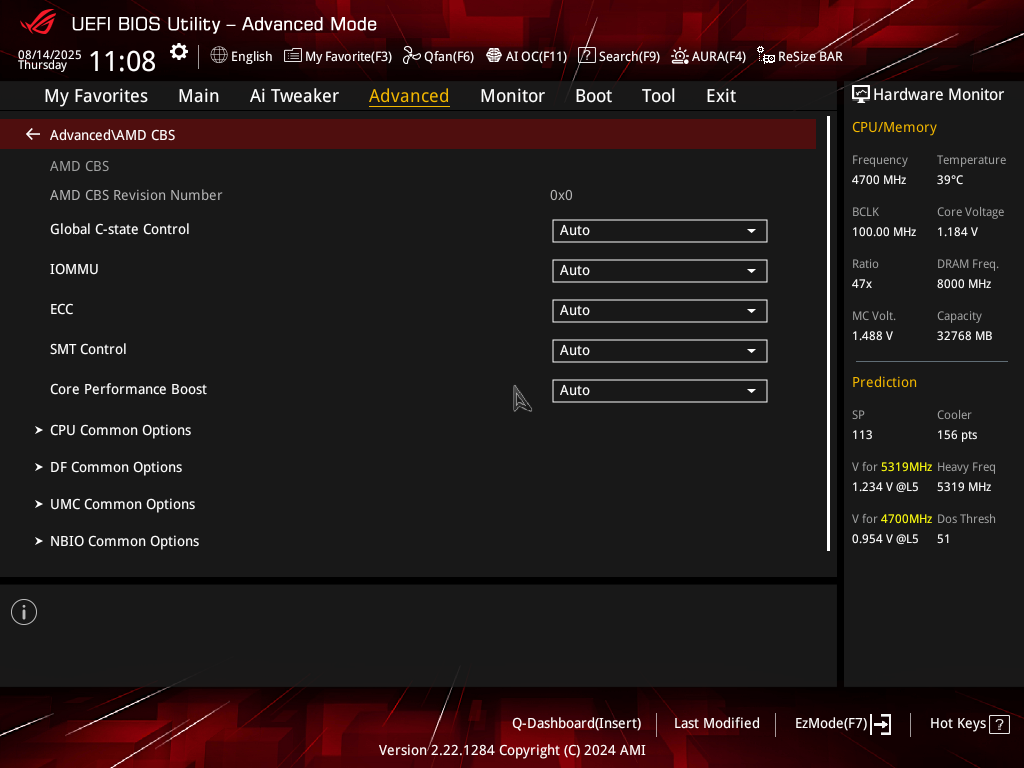Expand CPU Common Options submenu
1024x768 pixels.
(120, 430)
